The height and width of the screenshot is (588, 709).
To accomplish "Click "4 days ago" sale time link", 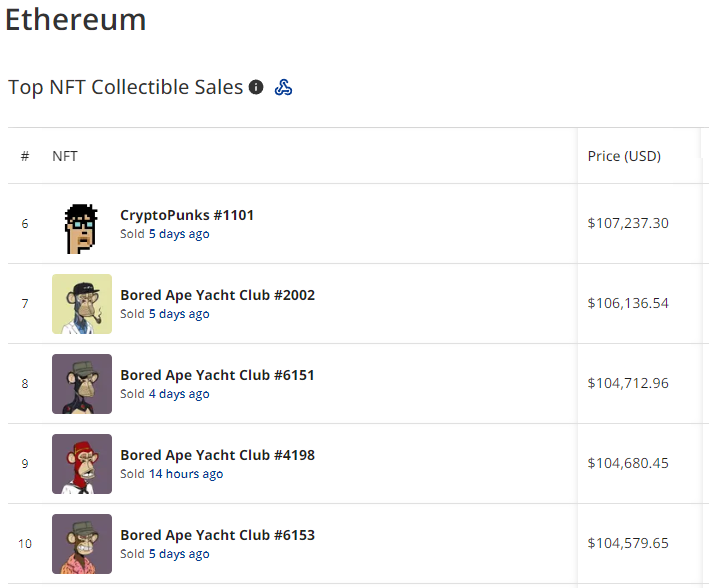I will click(x=179, y=394).
